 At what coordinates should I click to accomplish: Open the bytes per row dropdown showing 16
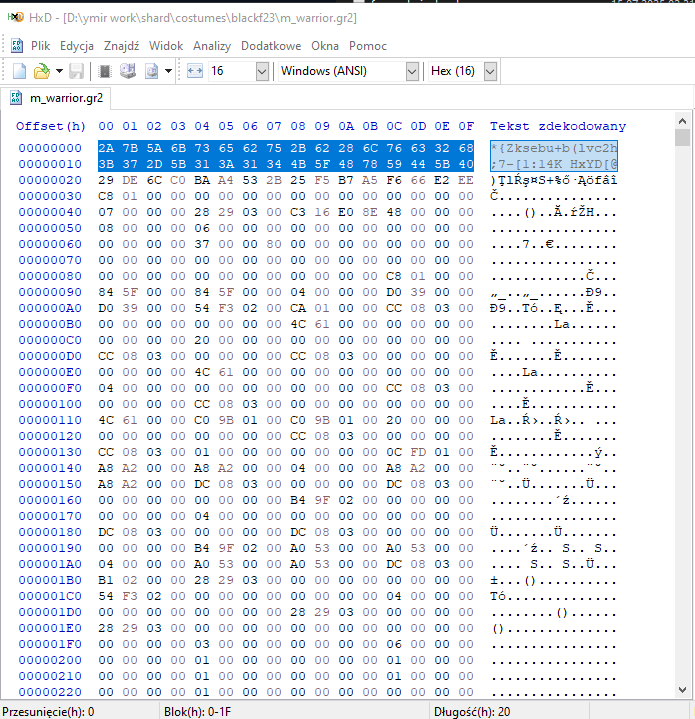point(262,71)
